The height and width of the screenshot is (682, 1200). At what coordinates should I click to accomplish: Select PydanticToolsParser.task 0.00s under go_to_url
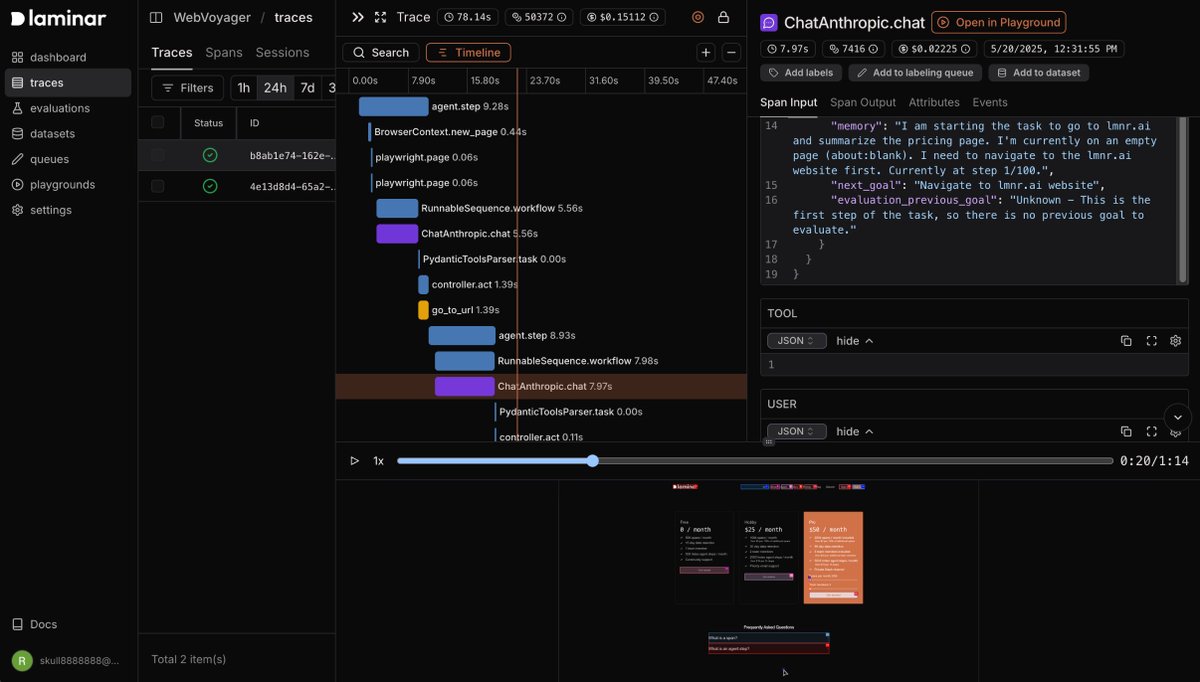coord(494,259)
